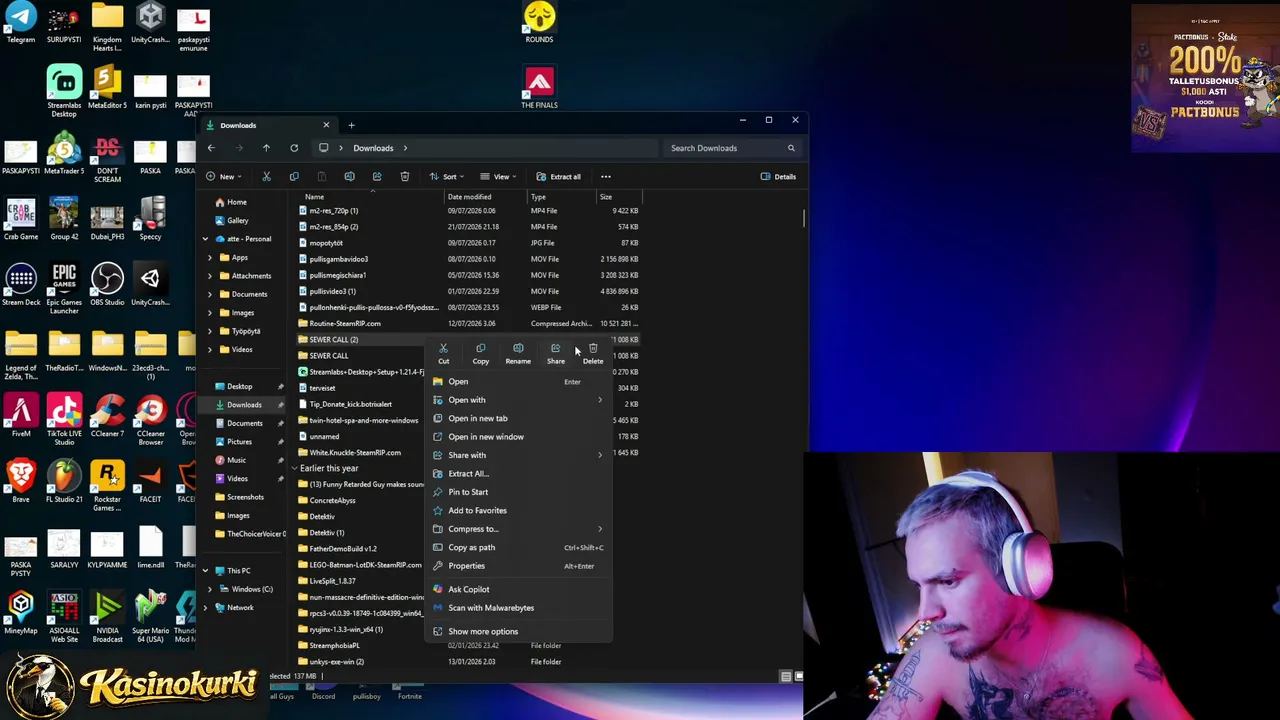Choose Extract All... from context menu

click(517, 474)
